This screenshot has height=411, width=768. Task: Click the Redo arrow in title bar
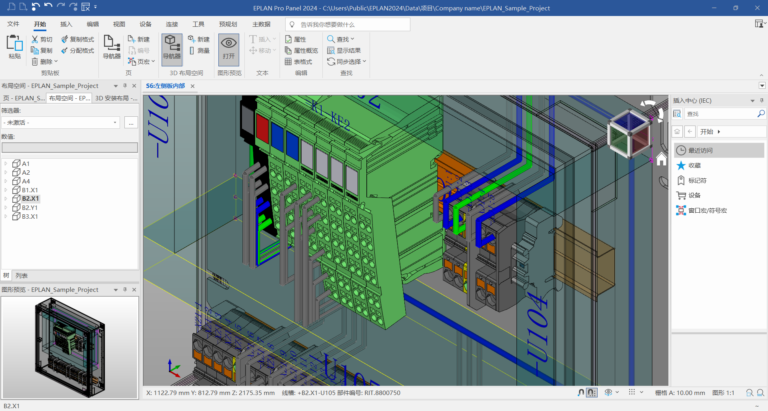60,7
